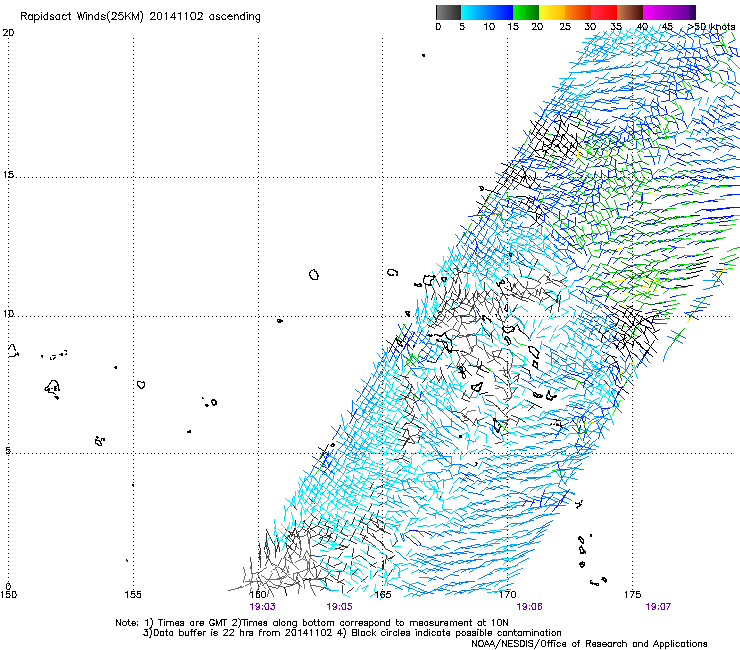Click the orange 25-30 knots color bar segment

(578, 12)
